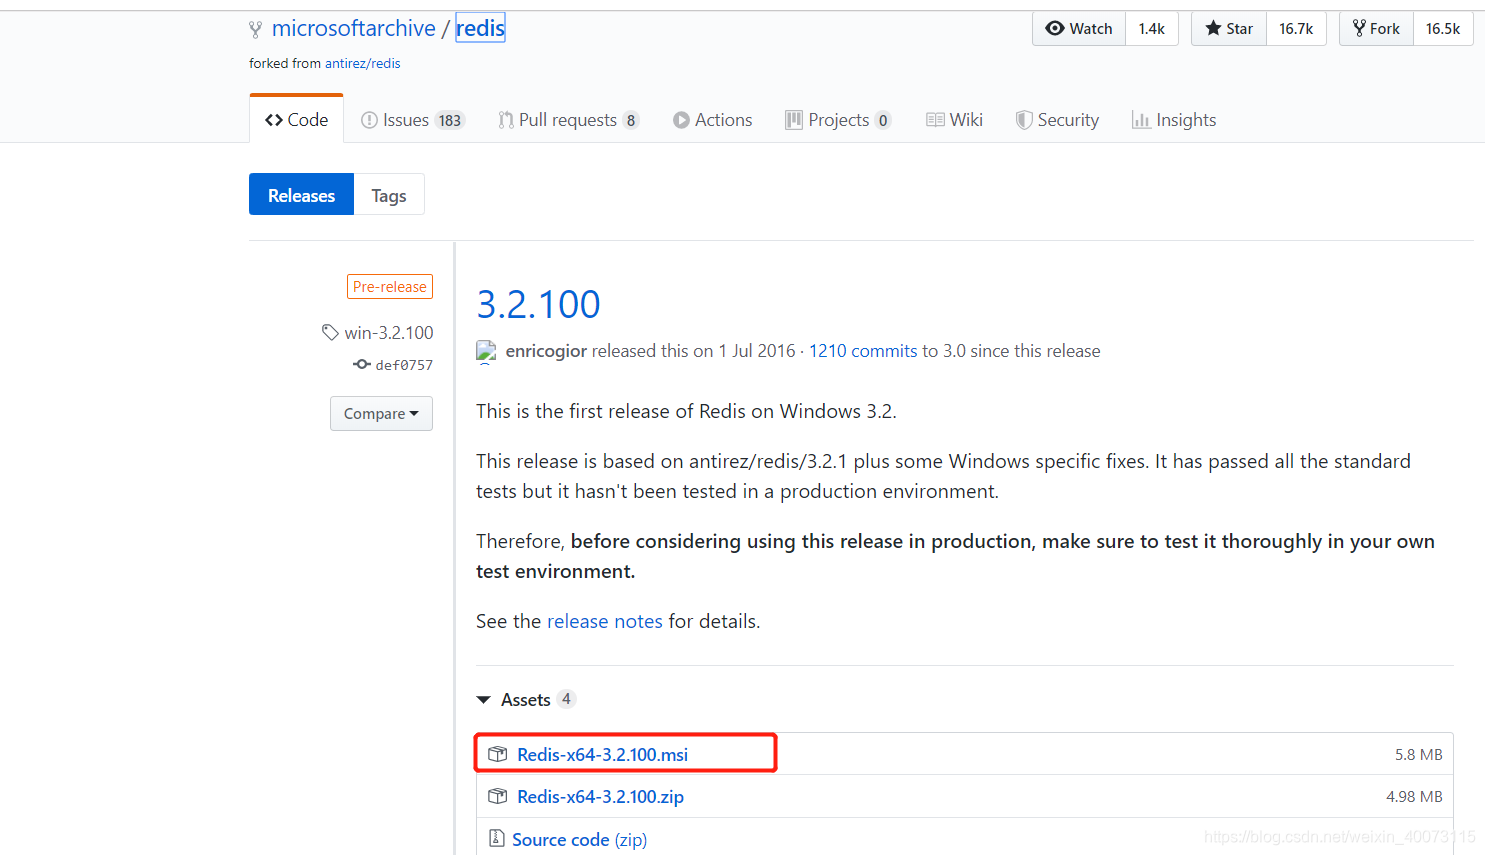The height and width of the screenshot is (855, 1485).
Task: Click the zip file icon beside Source code
Action: pos(496,838)
